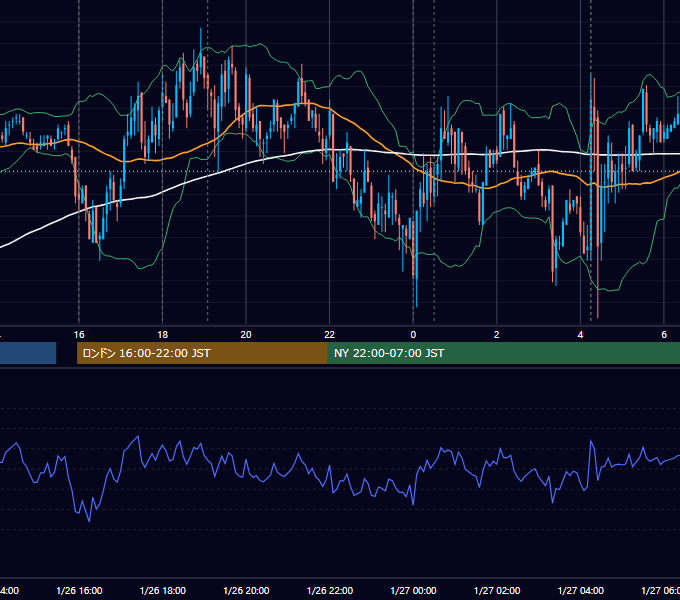Click the 1/26 18:00 date label
This screenshot has height=600, width=680.
[x=163, y=591]
